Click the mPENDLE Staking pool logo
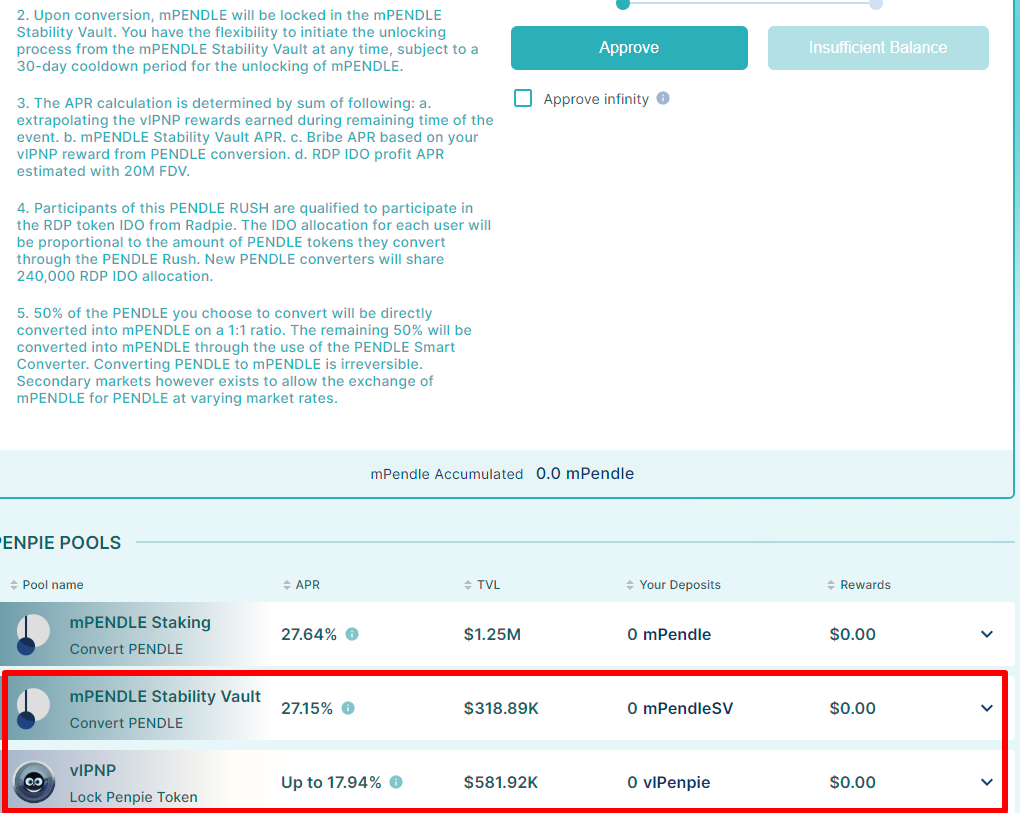 tap(33, 634)
